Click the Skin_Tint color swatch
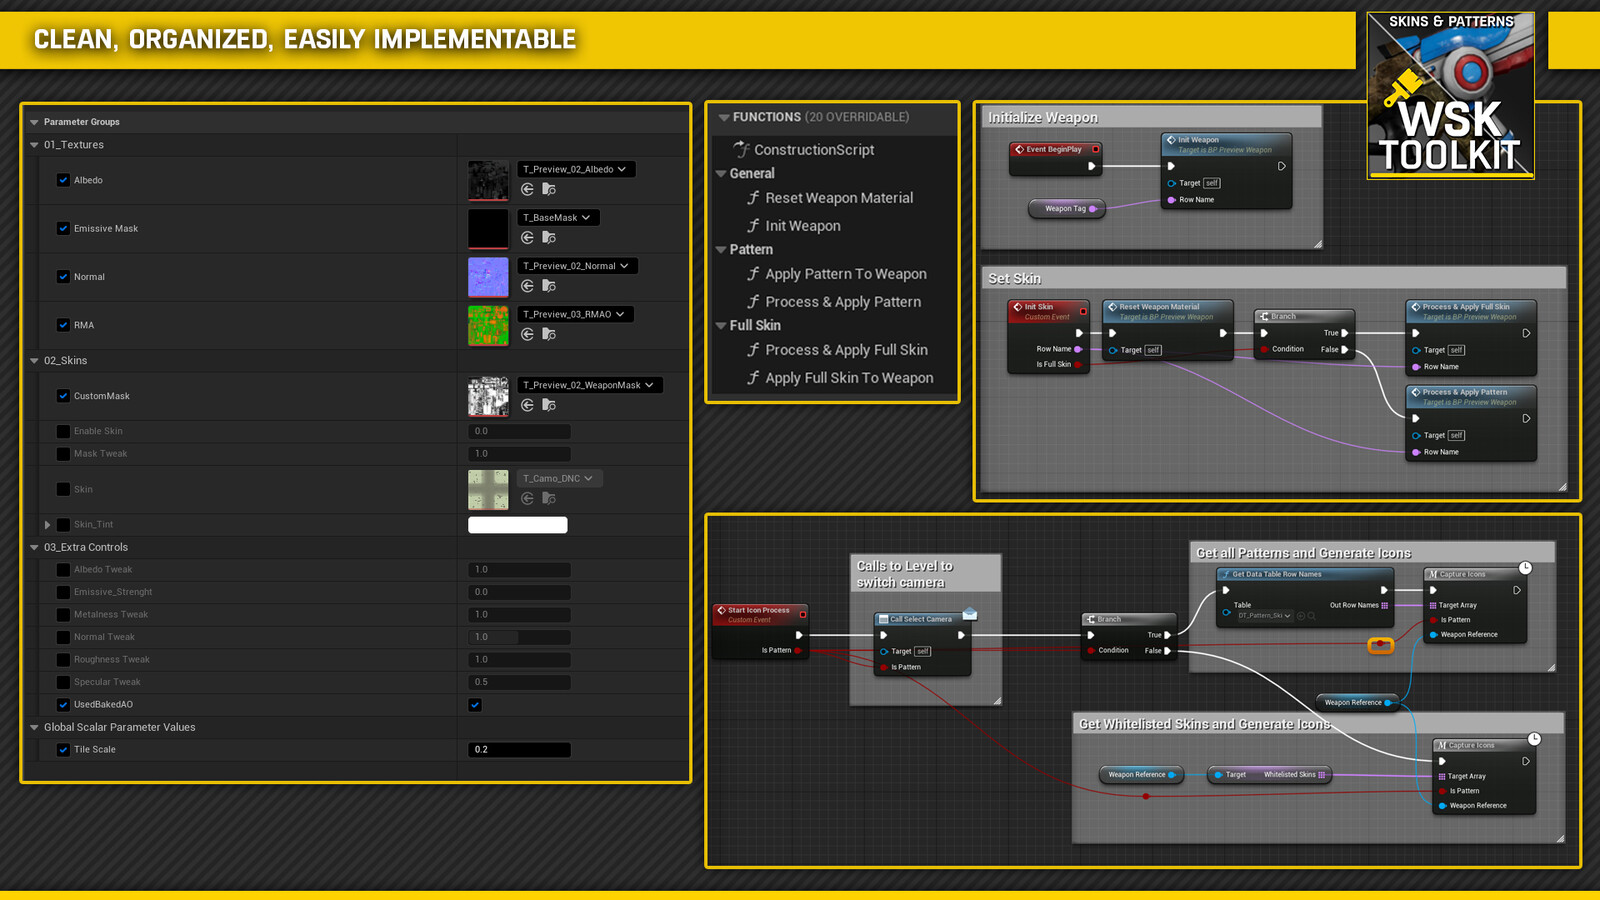This screenshot has width=1600, height=900. (x=517, y=524)
